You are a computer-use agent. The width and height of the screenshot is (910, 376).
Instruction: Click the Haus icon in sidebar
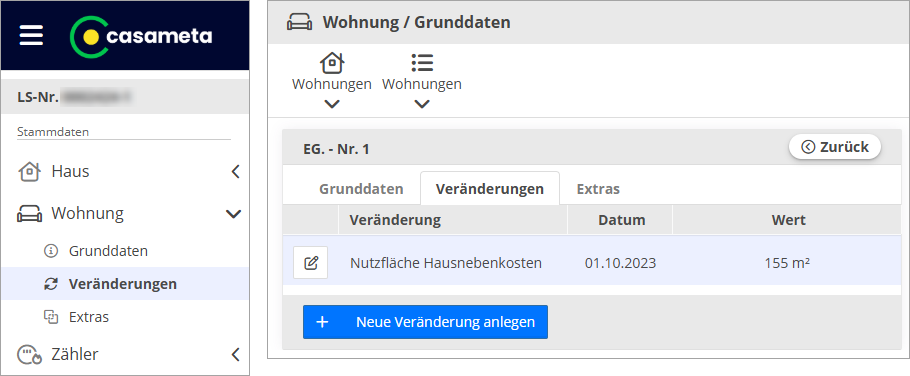(30, 172)
